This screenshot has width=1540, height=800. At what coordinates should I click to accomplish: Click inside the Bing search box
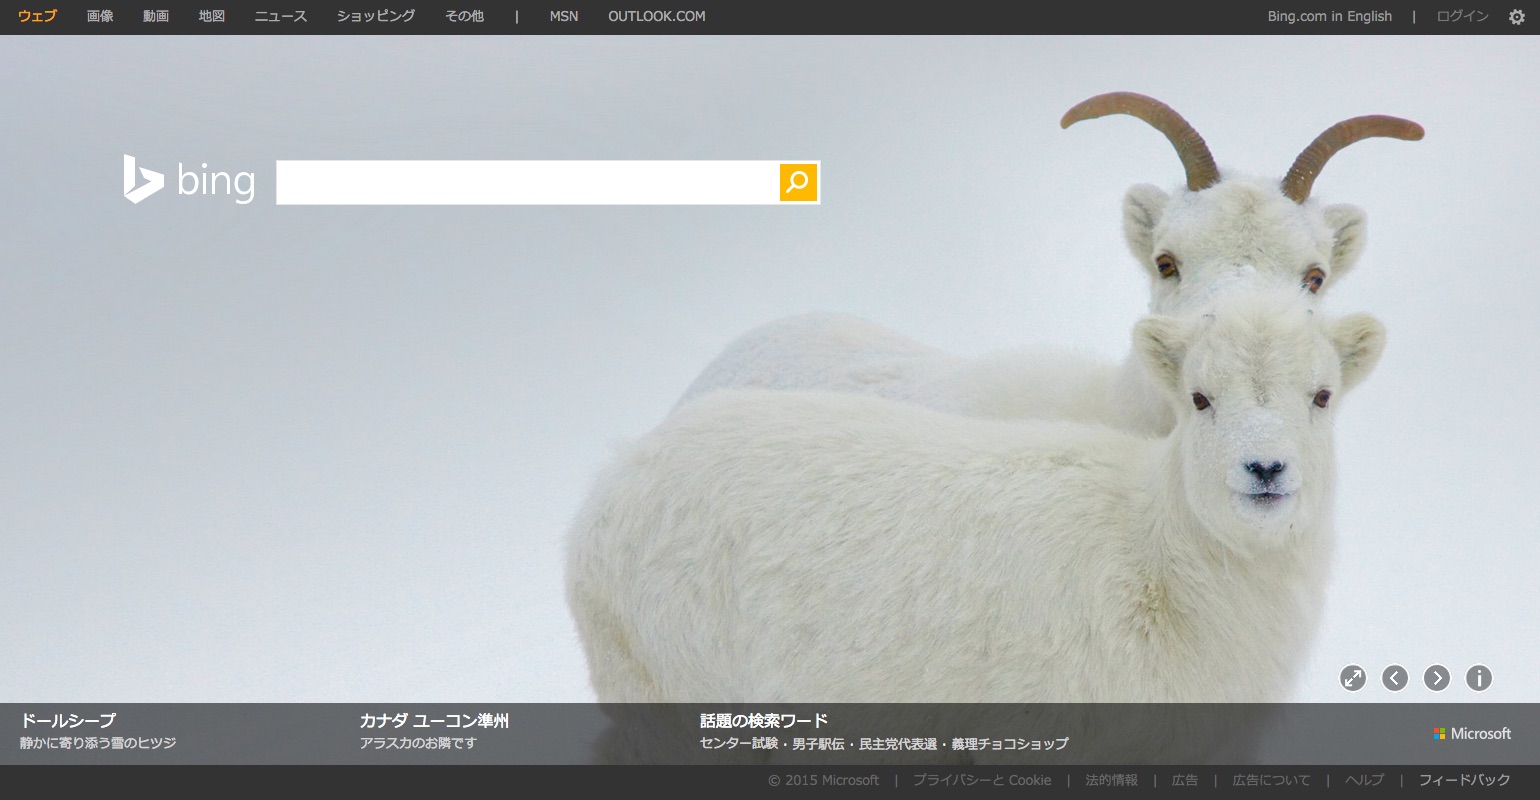click(527, 182)
